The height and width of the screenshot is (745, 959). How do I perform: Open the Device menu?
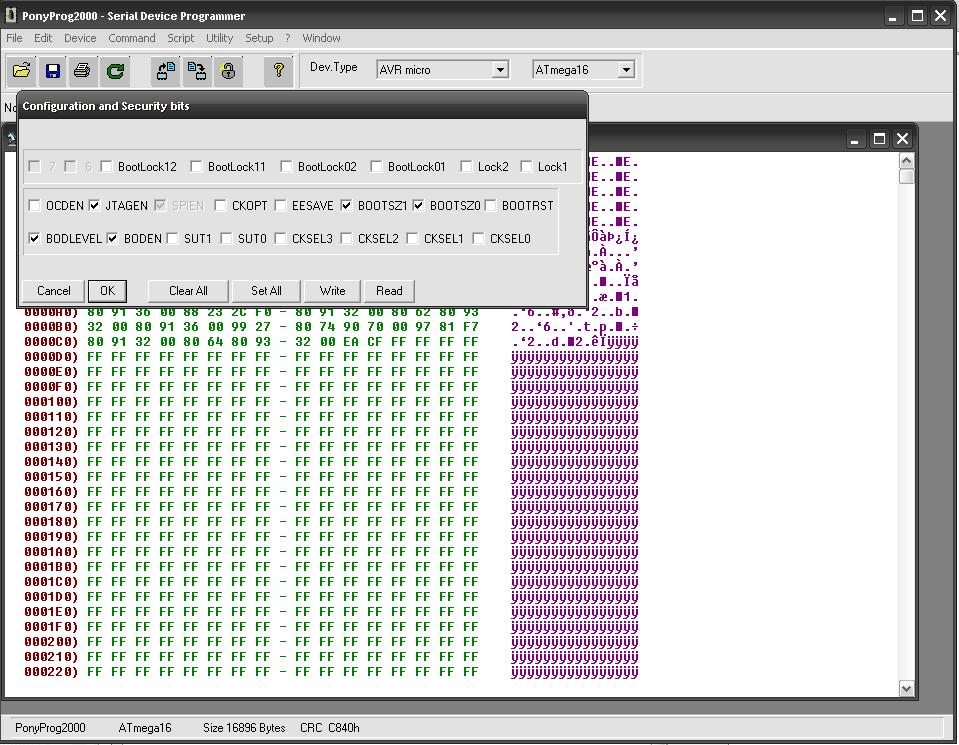[x=80, y=38]
